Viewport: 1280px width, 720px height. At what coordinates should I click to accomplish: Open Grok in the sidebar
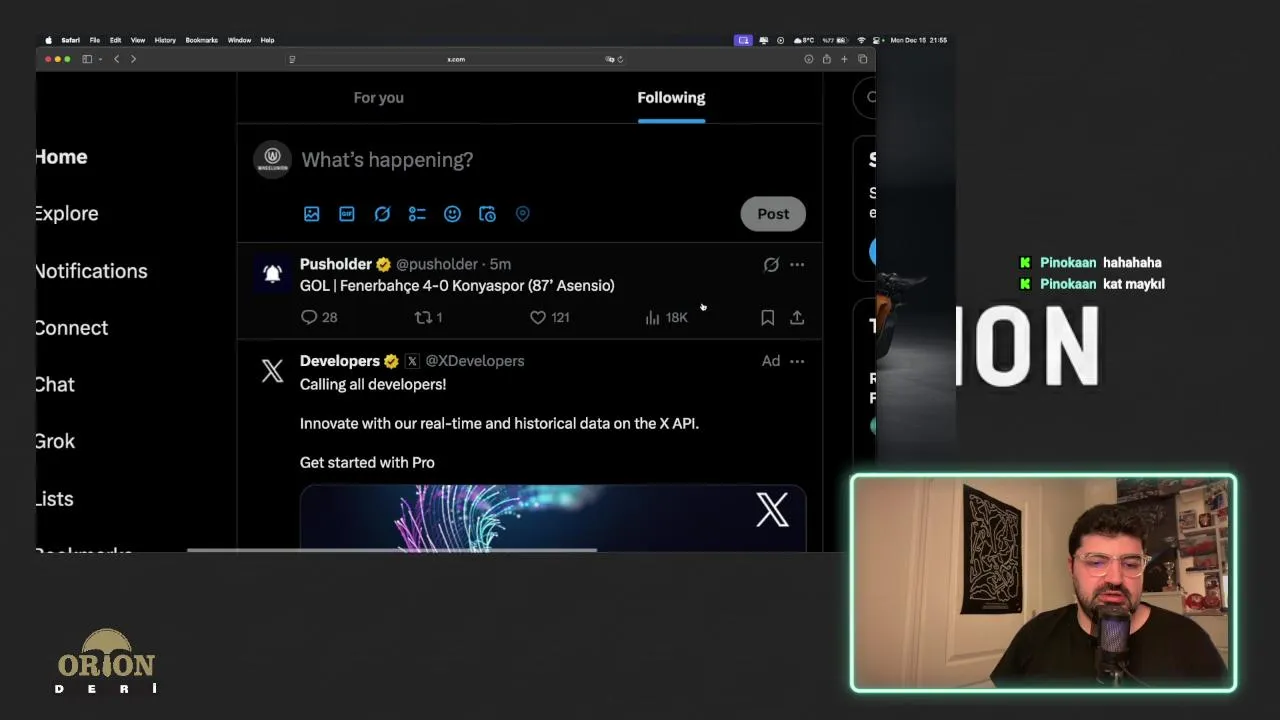(54, 441)
